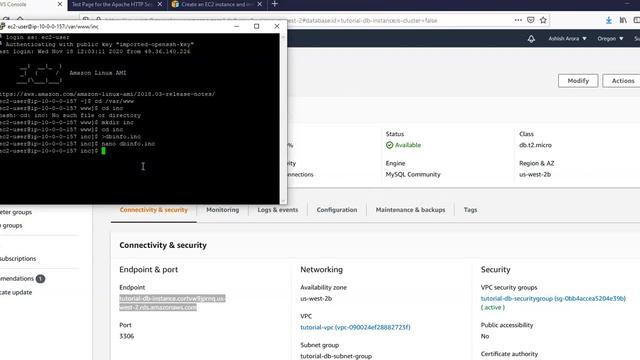Image resolution: width=640 pixels, height=360 pixels.
Task: Open the Ashish Arora account dropdown
Action: pos(567,38)
